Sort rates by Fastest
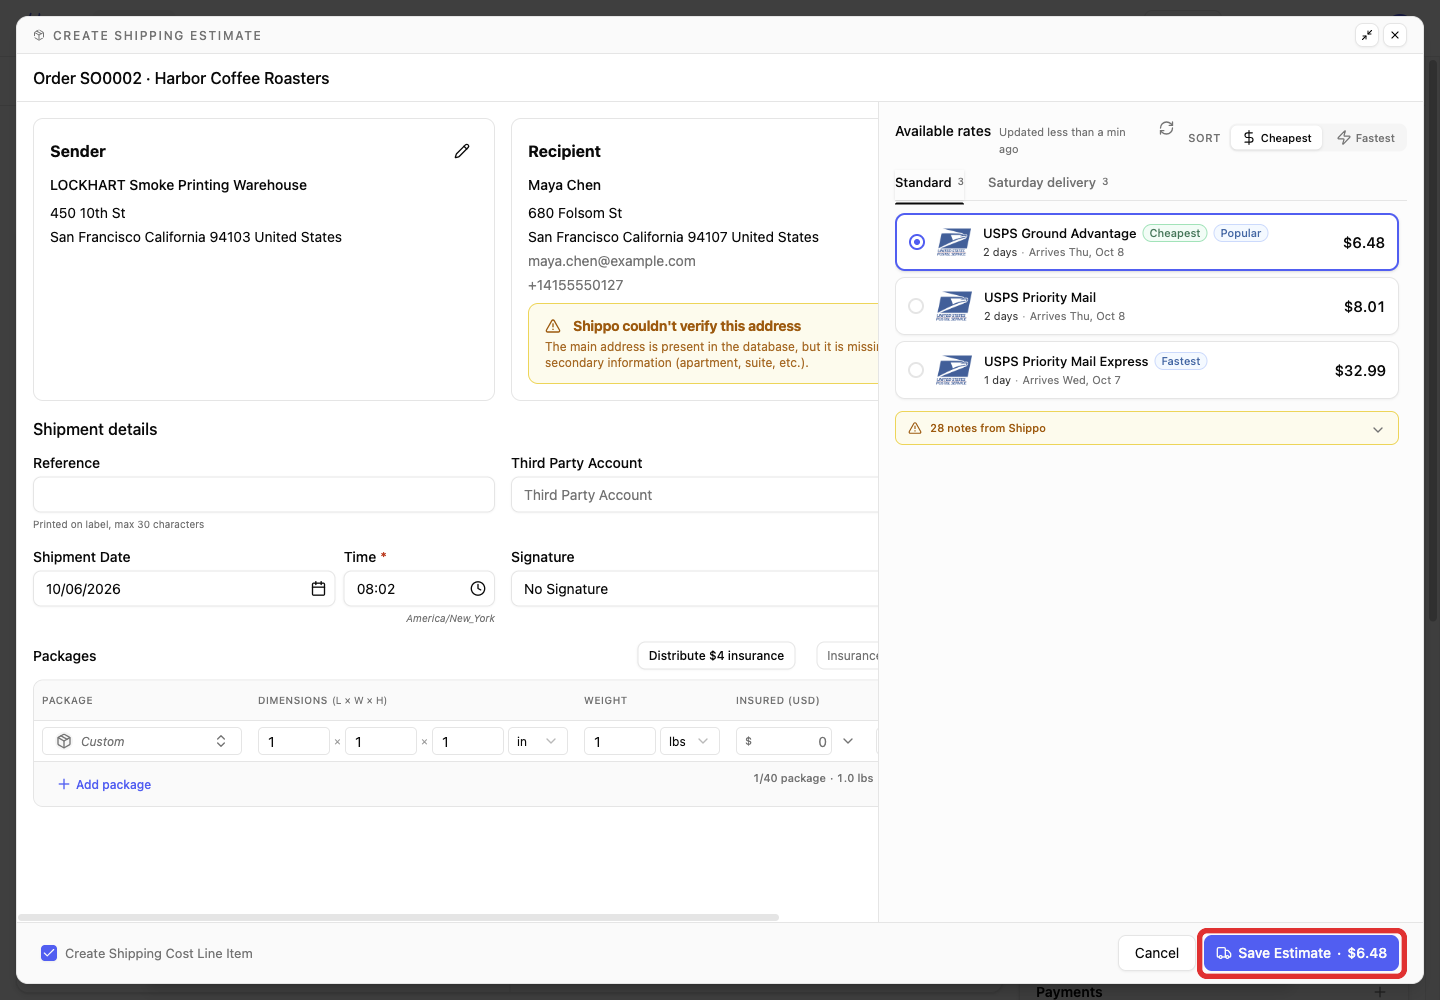Screen dimensions: 1440x1000 coord(1366,138)
